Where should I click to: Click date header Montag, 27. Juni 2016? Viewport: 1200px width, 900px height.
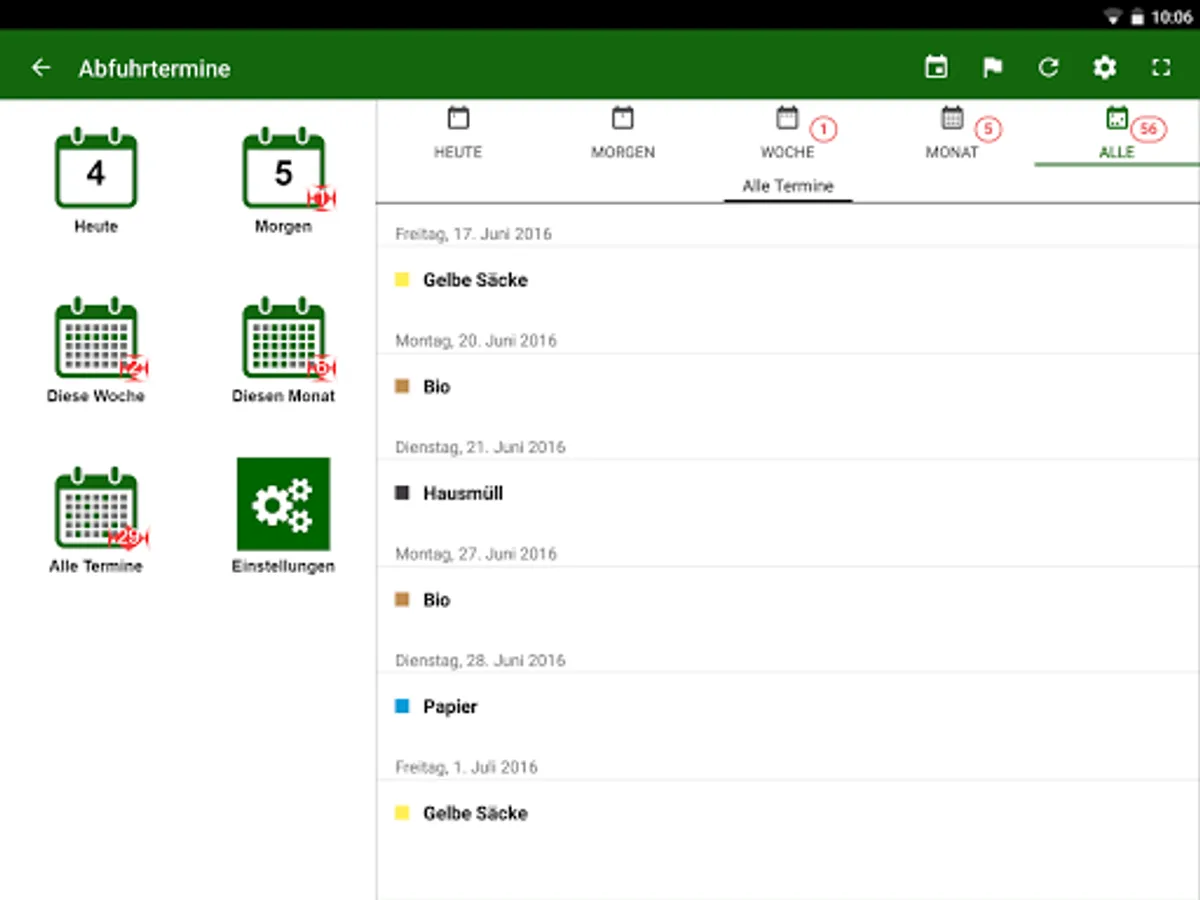(x=476, y=554)
